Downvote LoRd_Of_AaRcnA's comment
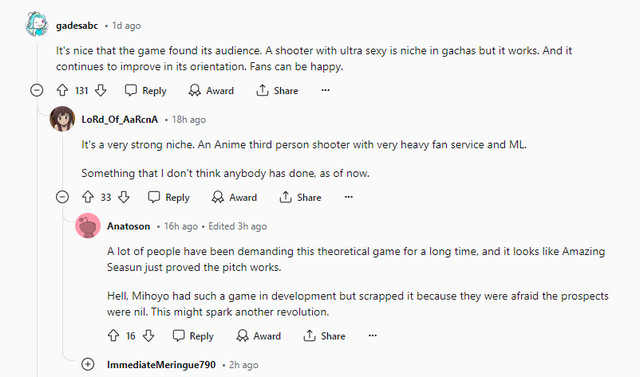The height and width of the screenshot is (377, 640). pos(124,197)
